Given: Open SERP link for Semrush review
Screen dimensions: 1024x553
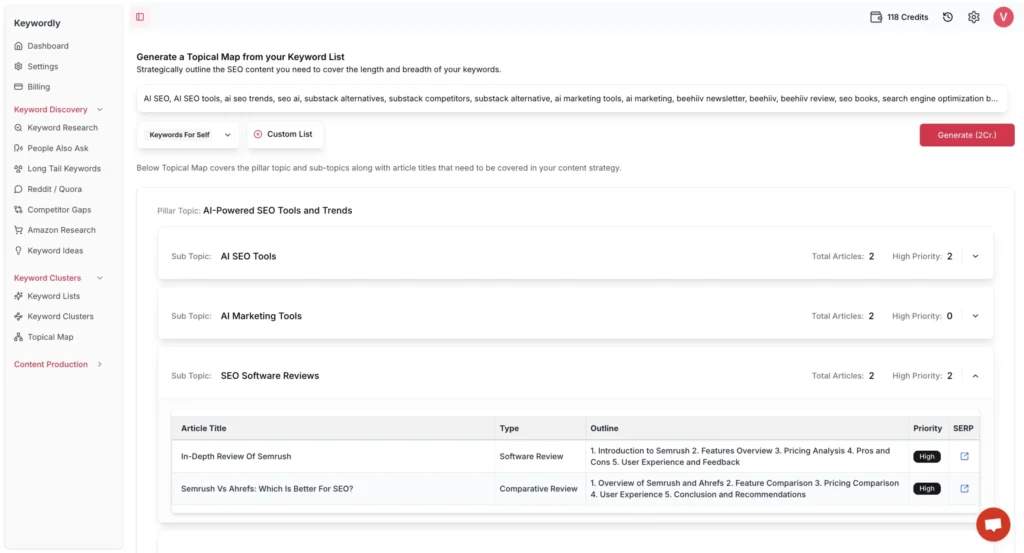Looking at the screenshot, I should 964,457.
